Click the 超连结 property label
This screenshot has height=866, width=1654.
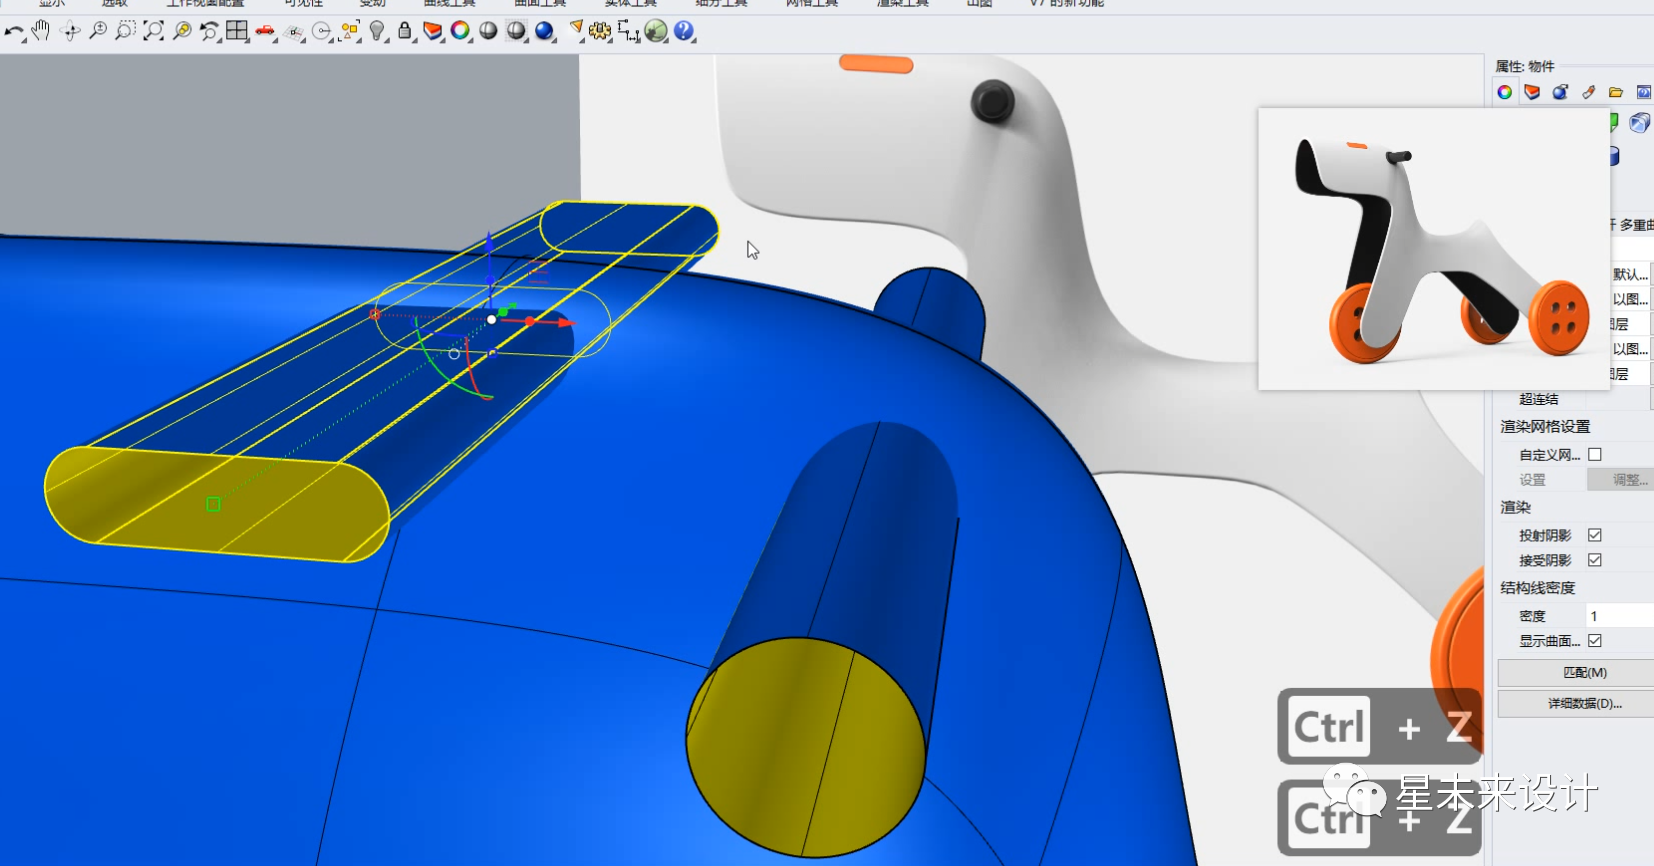(1539, 399)
